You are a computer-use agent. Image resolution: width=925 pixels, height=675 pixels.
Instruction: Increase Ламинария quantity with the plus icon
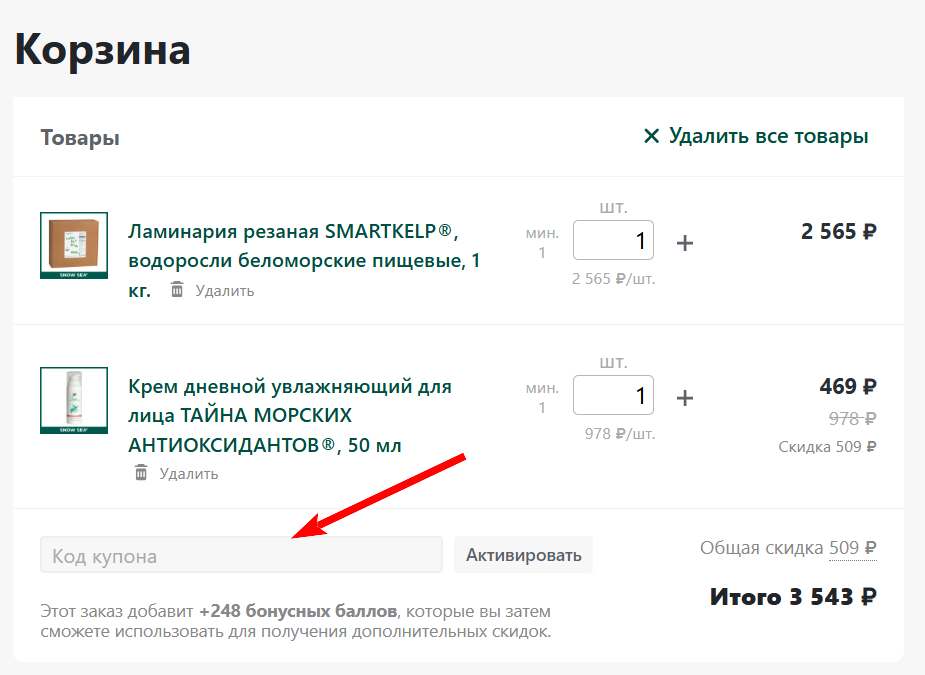coord(685,243)
